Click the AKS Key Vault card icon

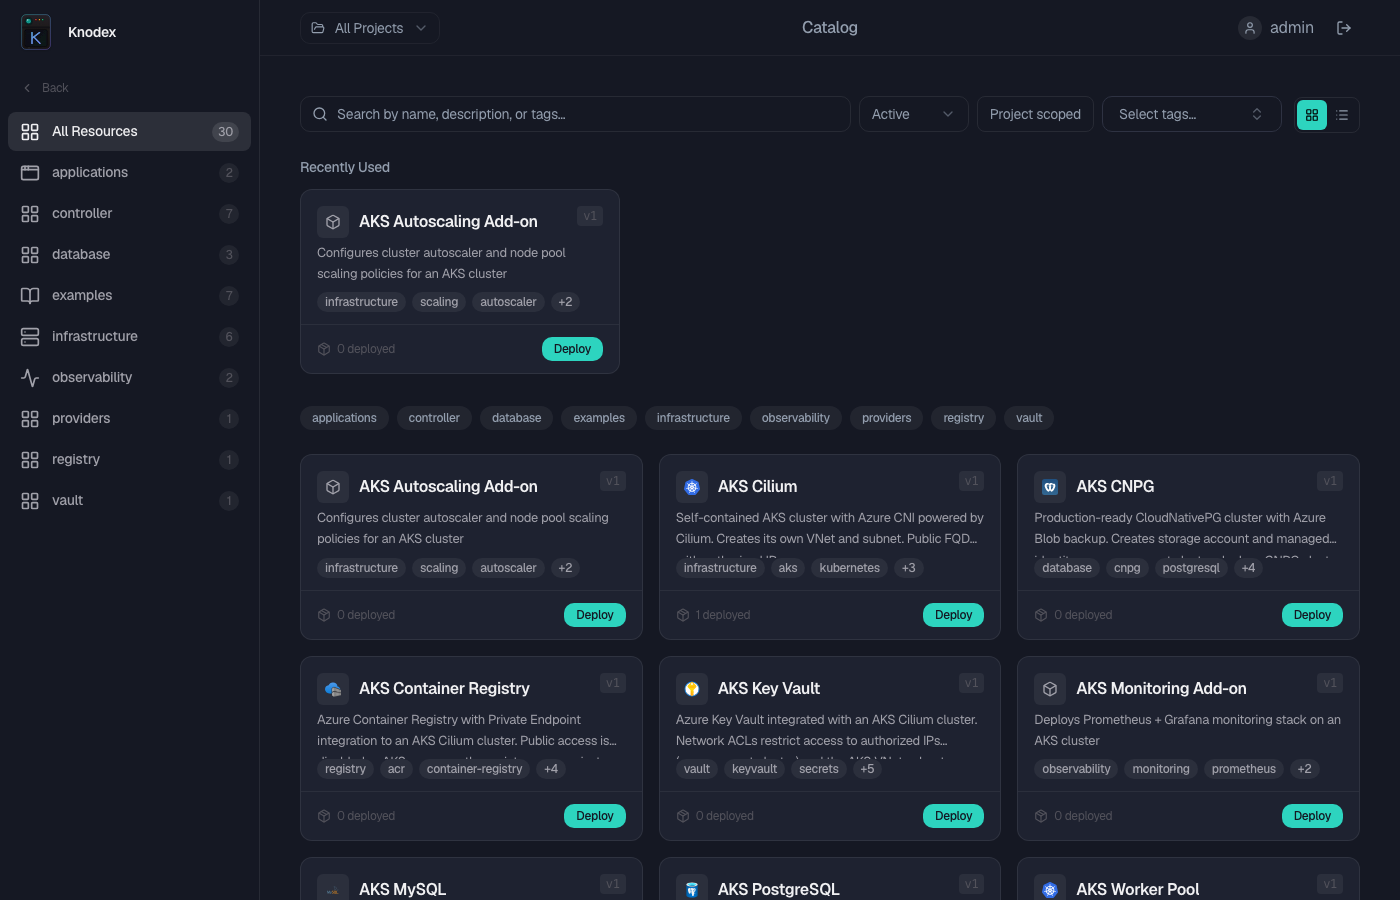point(692,689)
